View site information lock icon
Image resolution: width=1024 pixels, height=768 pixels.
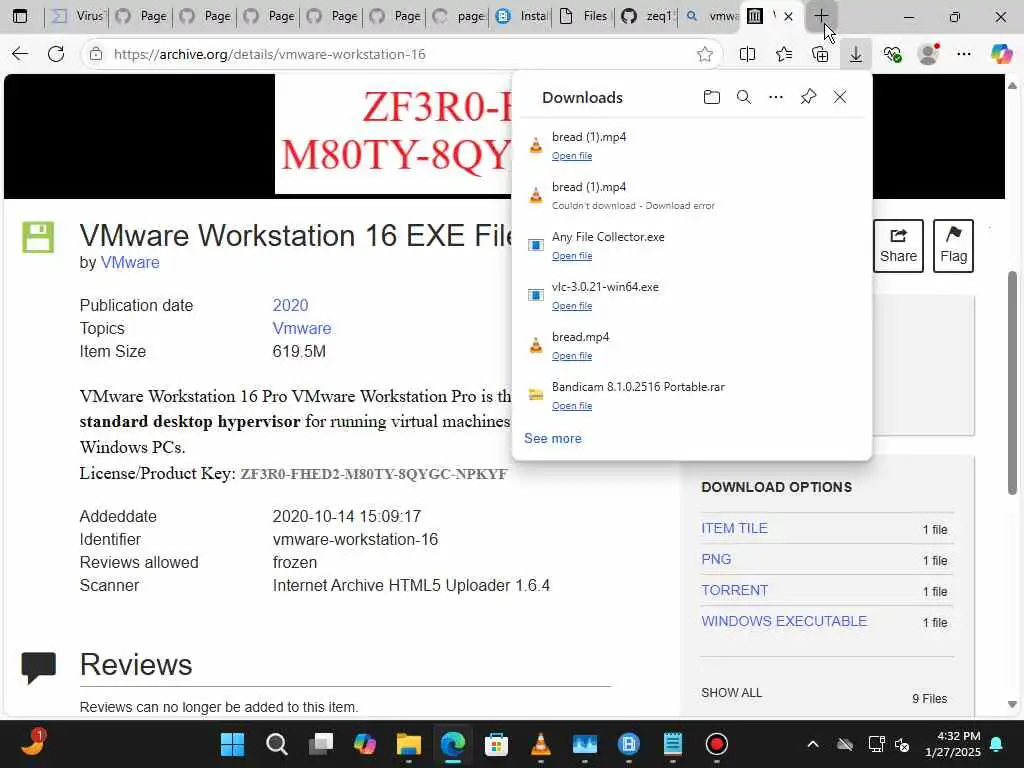click(x=96, y=54)
